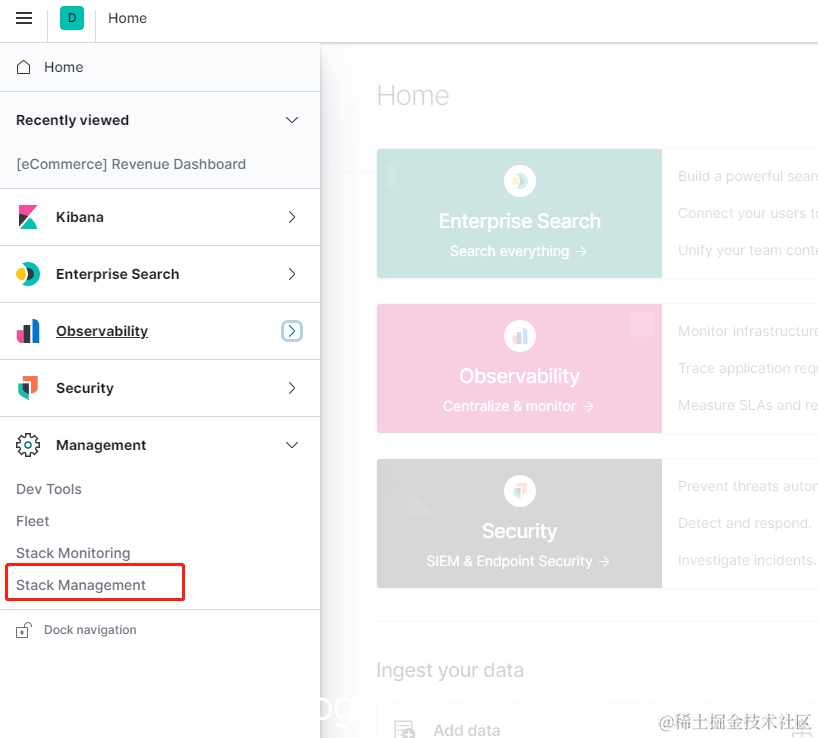
Task: Click 'Connect your users' description text
Action: click(748, 213)
